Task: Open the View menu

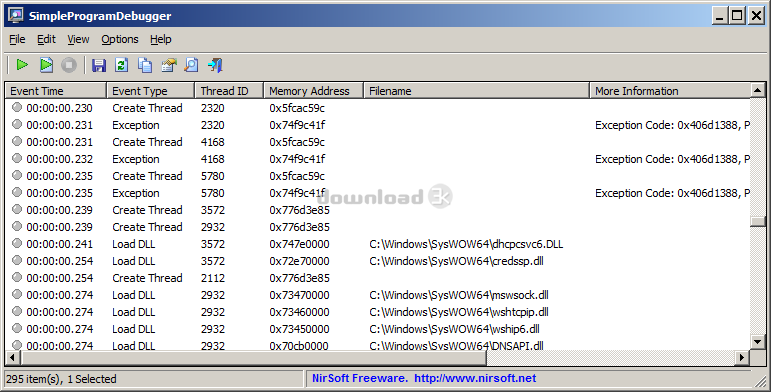Action: pos(78,39)
